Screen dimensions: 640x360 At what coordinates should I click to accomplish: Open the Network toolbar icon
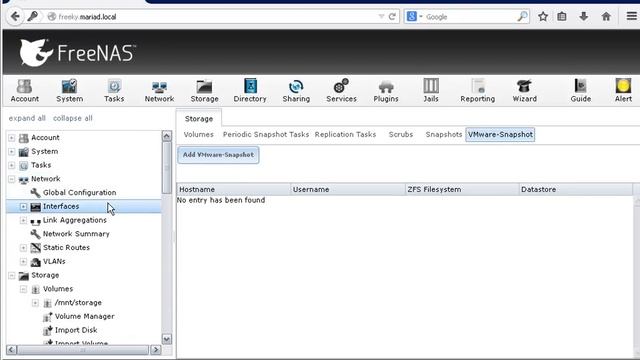coord(159,90)
